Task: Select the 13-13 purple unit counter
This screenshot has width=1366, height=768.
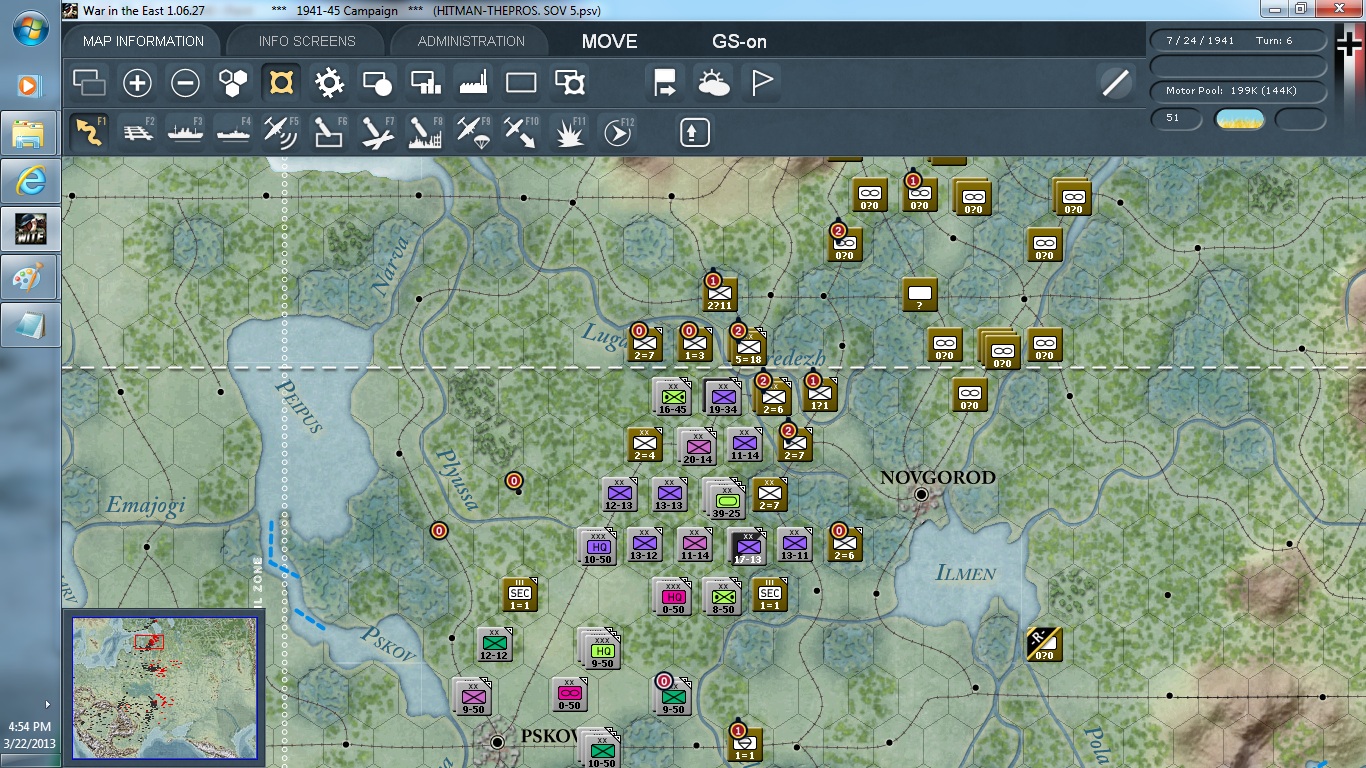Action: coord(669,496)
